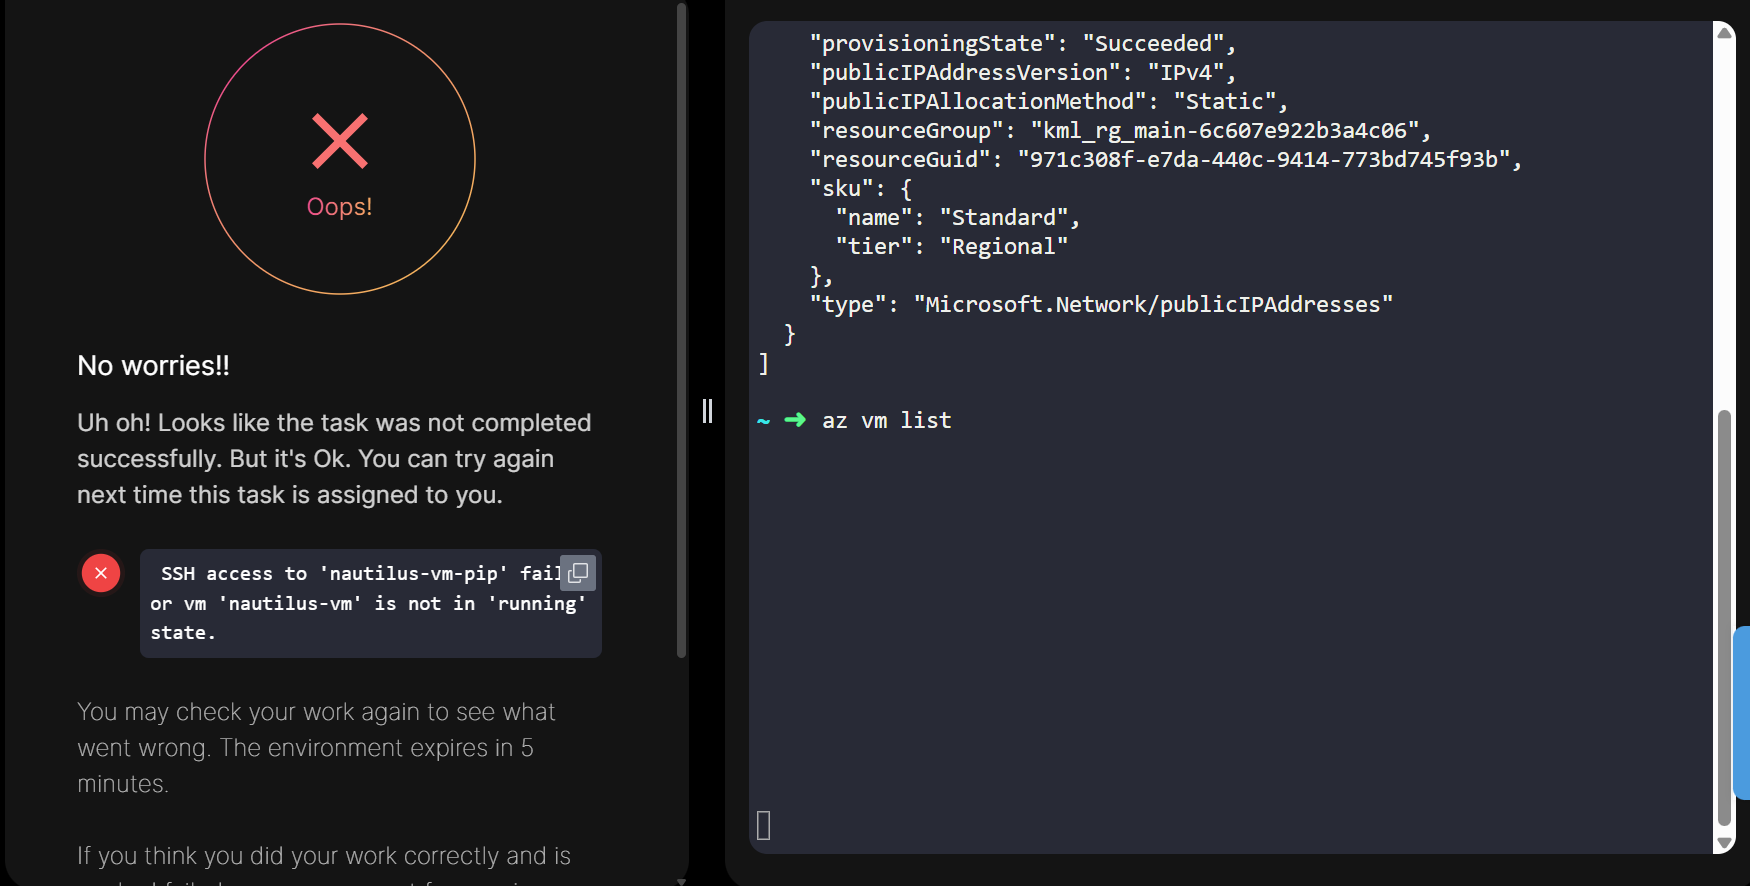The height and width of the screenshot is (886, 1750).
Task: Click the 'No worries!!' heading
Action: tap(154, 366)
